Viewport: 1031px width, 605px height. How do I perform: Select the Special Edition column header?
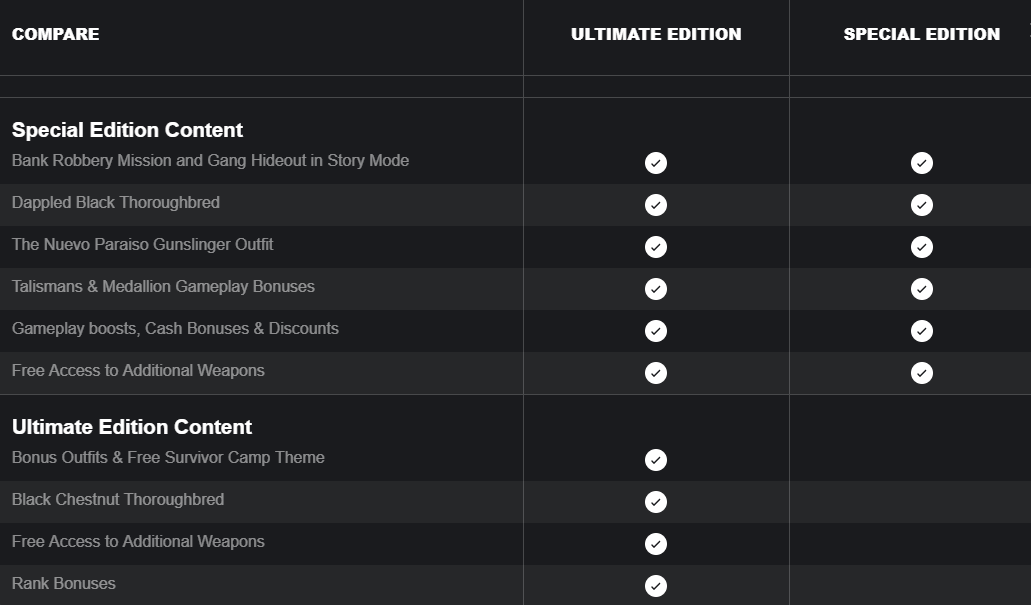coord(922,34)
